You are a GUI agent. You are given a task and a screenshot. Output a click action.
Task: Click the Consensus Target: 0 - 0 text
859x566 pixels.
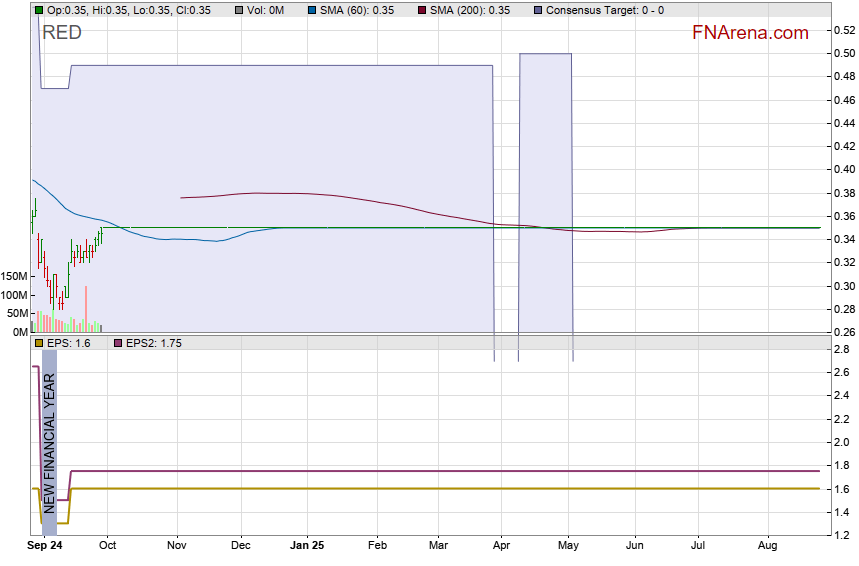[605, 10]
